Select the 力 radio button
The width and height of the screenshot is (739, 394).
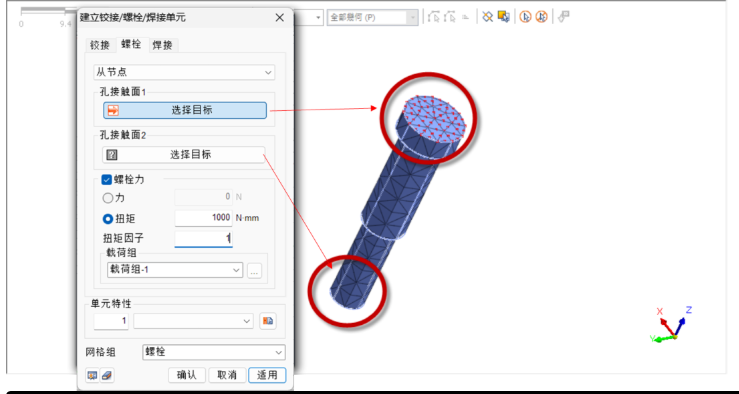(108, 198)
